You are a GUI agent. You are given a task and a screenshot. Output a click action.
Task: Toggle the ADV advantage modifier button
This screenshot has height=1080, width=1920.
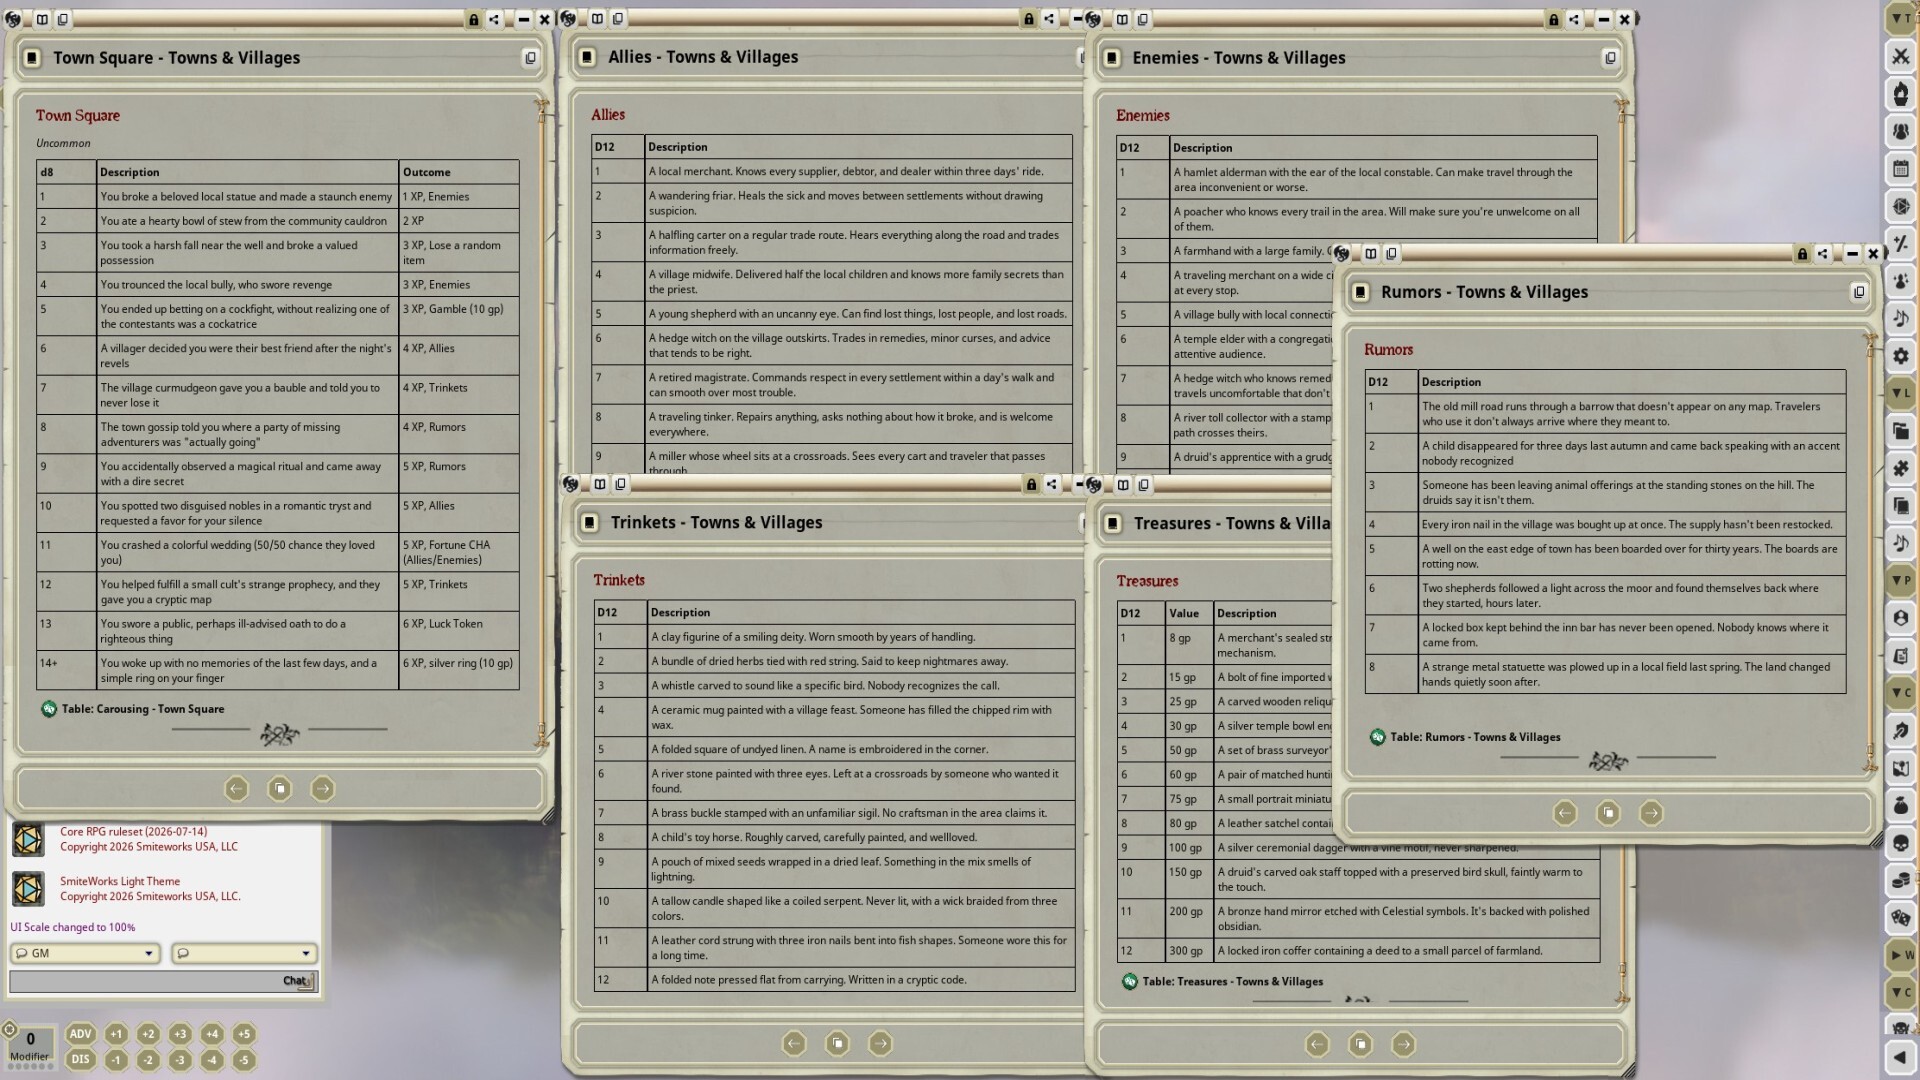(80, 1034)
